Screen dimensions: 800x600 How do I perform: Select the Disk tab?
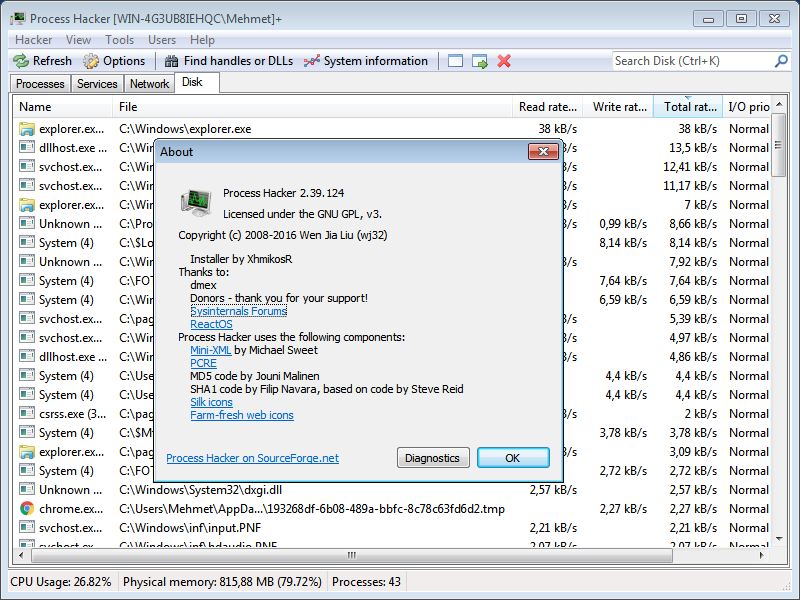coord(197,82)
